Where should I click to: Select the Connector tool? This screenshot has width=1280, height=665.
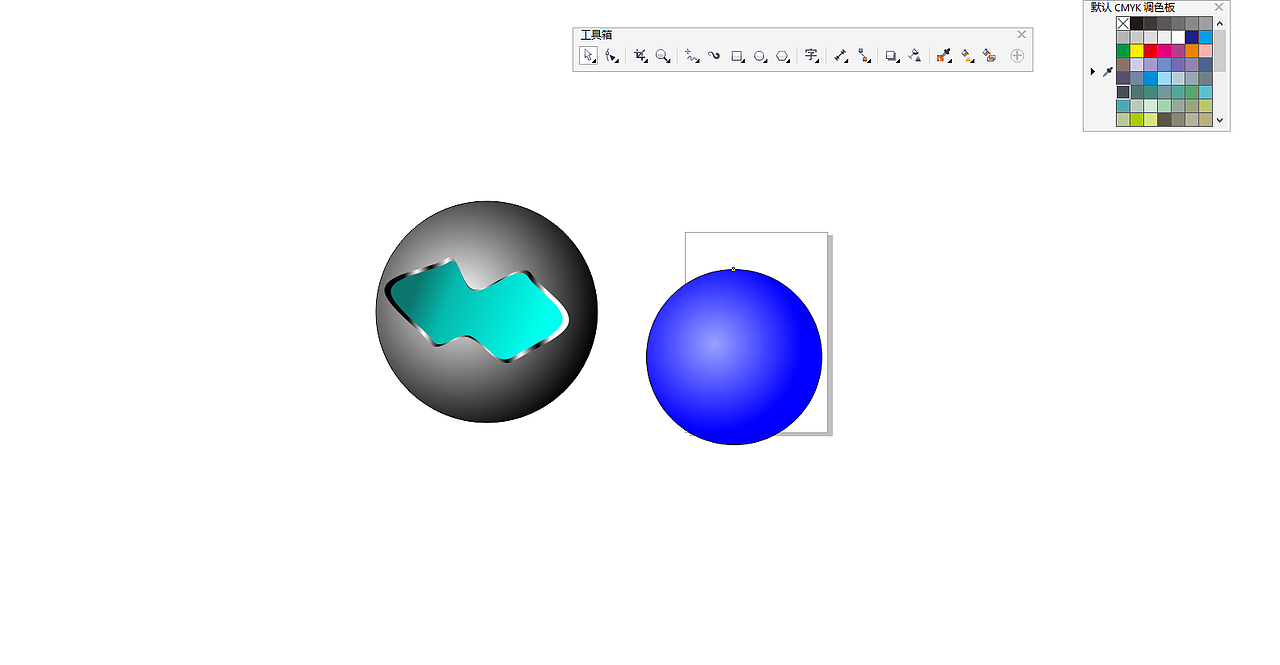(x=865, y=56)
